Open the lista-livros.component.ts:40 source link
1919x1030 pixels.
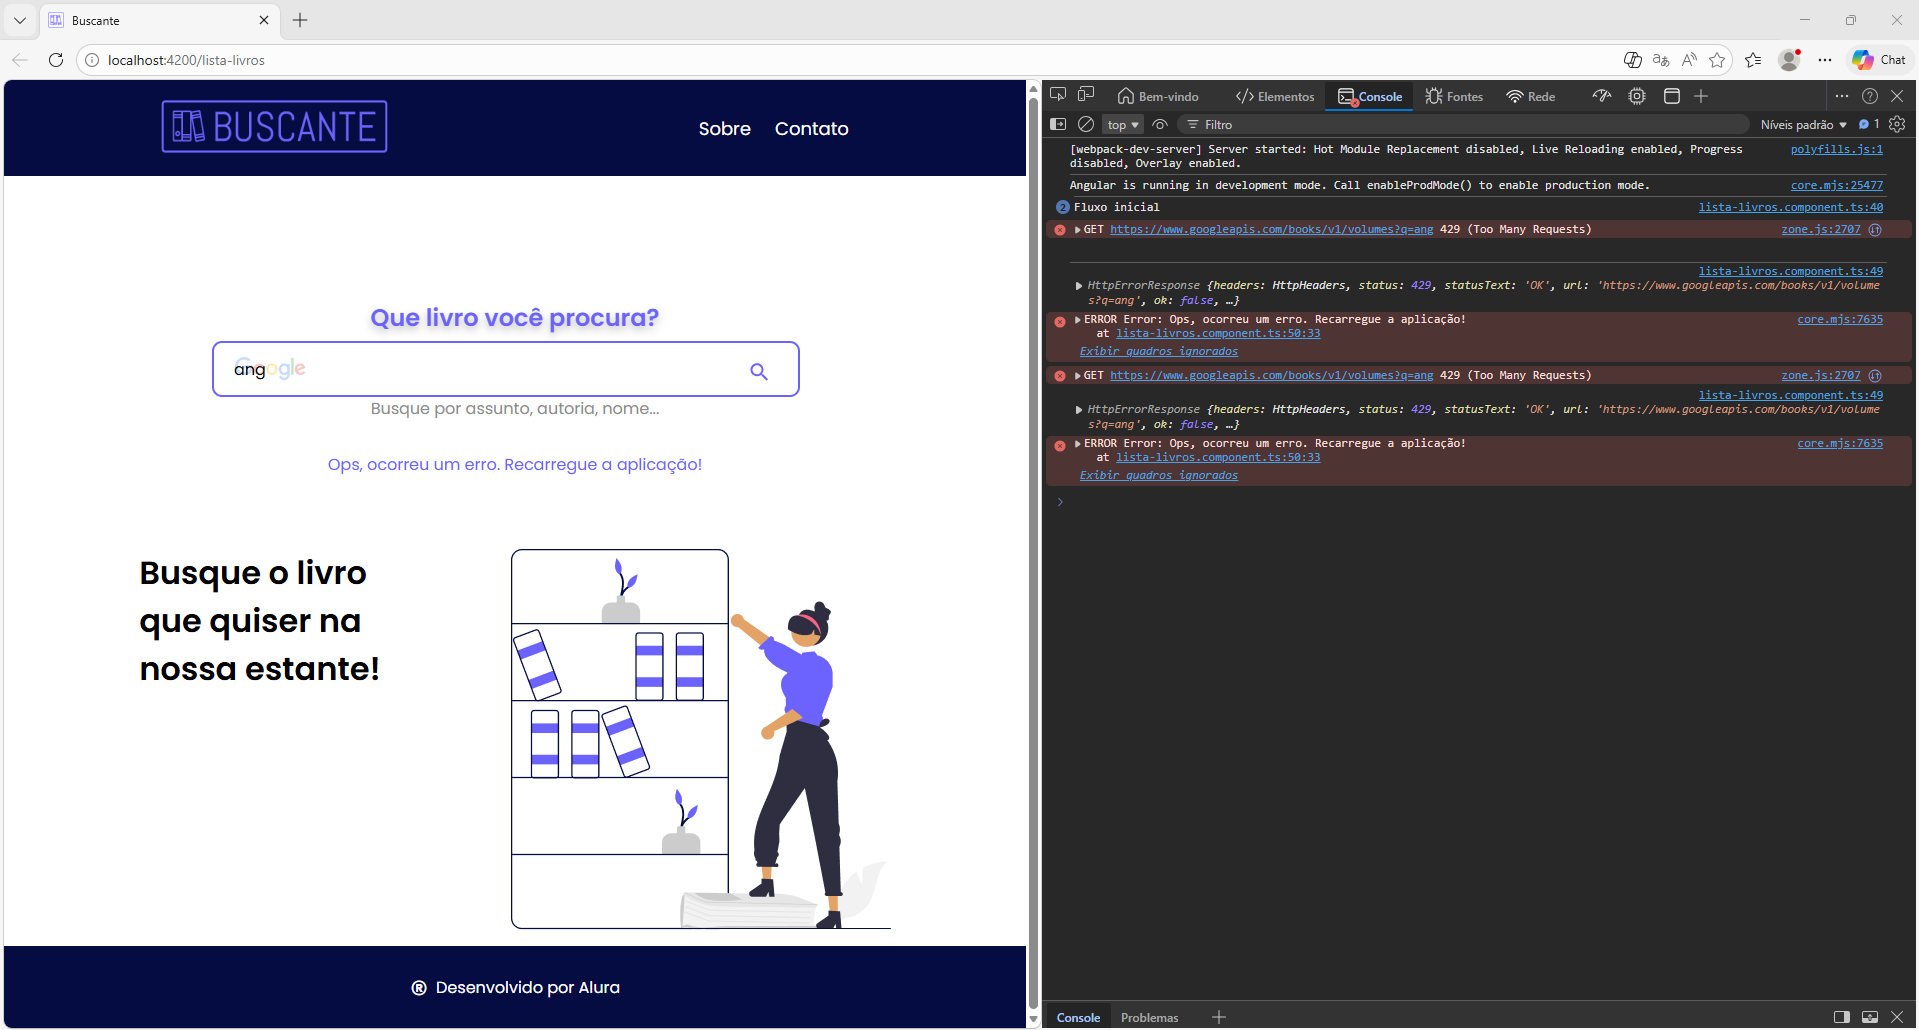click(x=1790, y=207)
